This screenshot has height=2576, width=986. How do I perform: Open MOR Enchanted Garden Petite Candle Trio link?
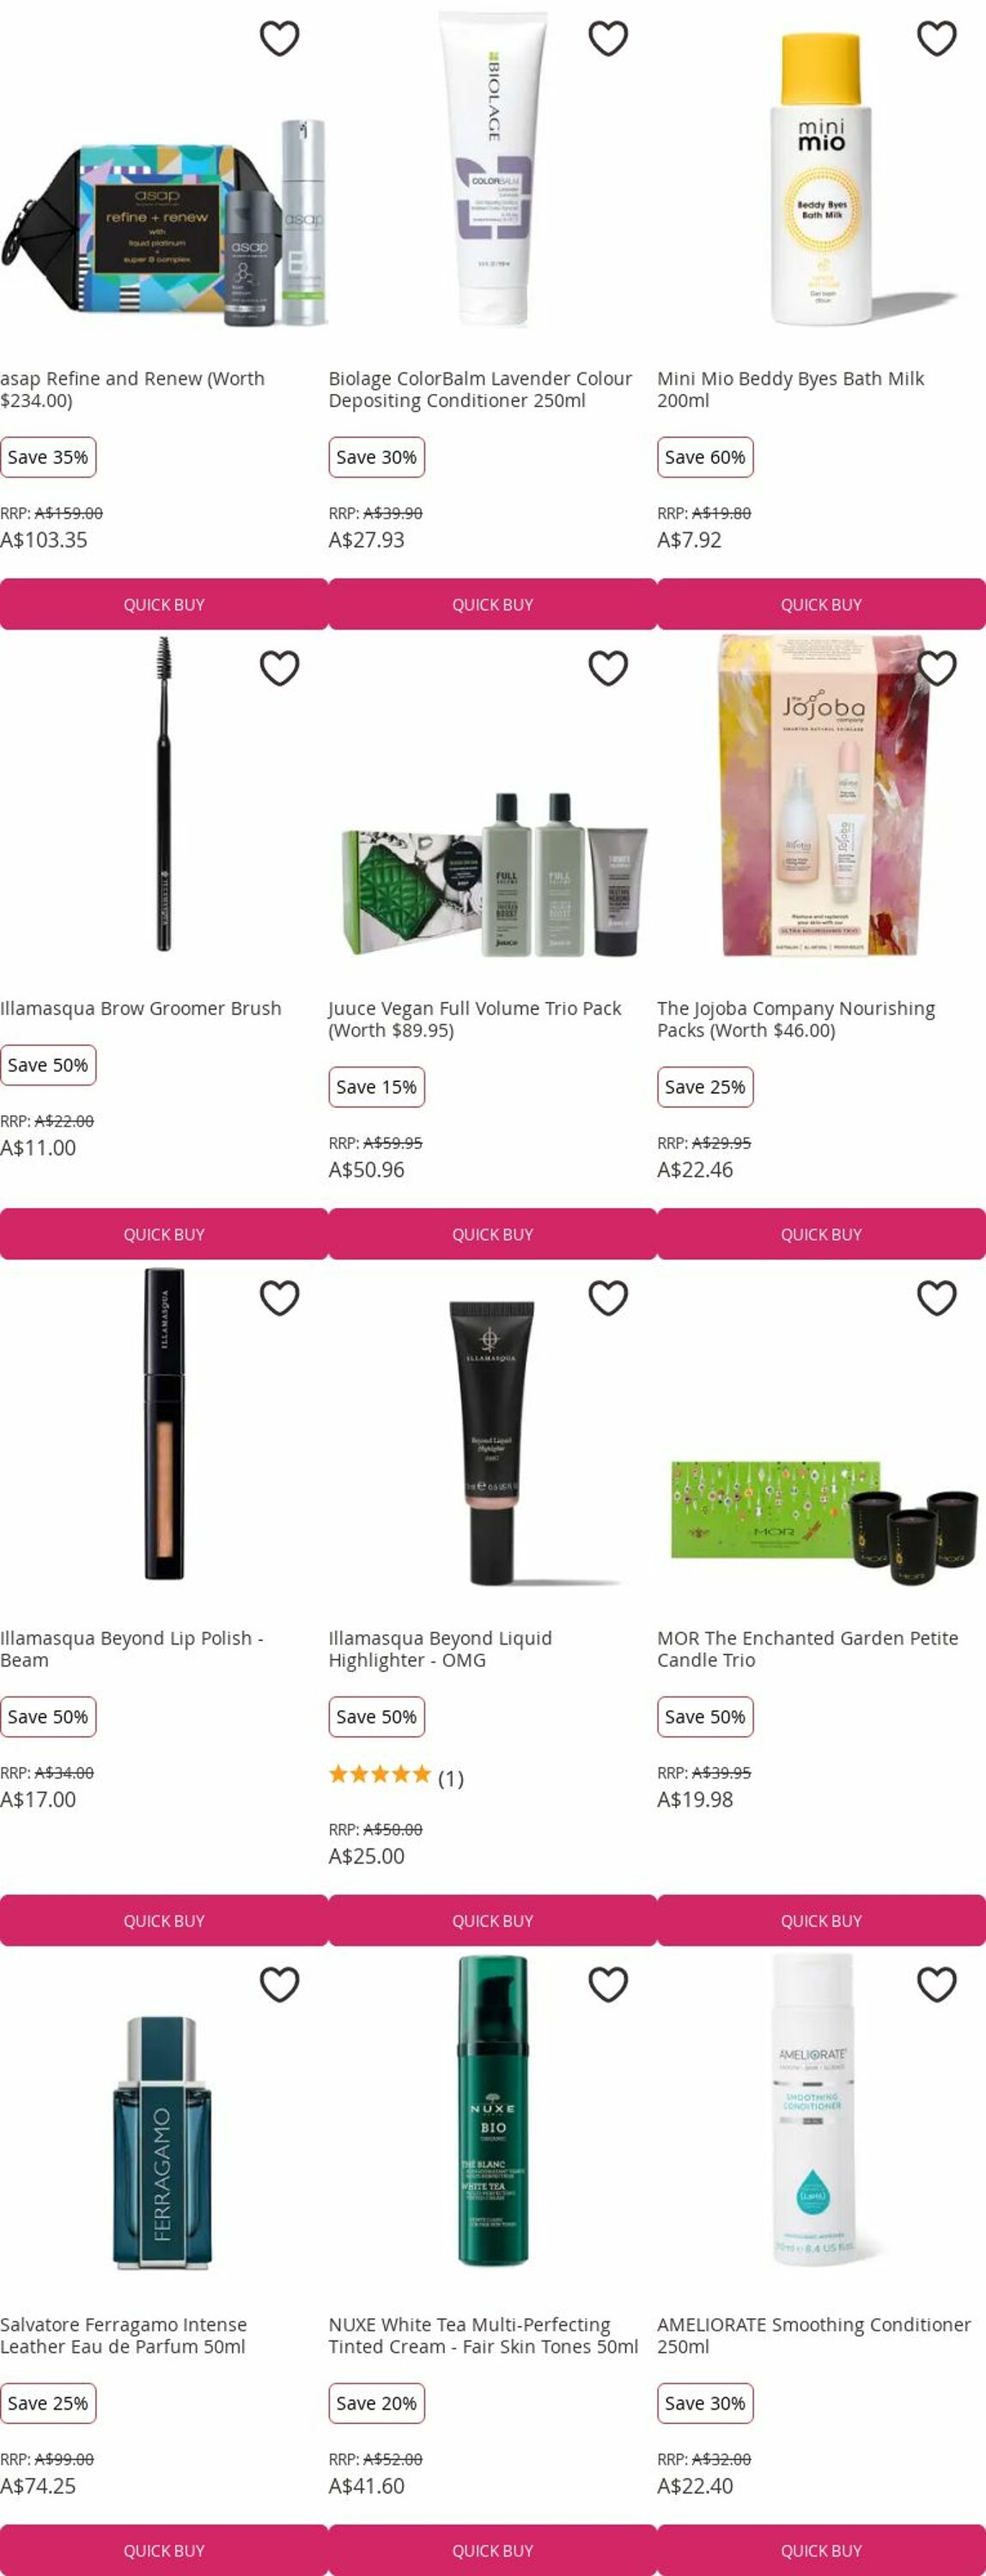[807, 1649]
